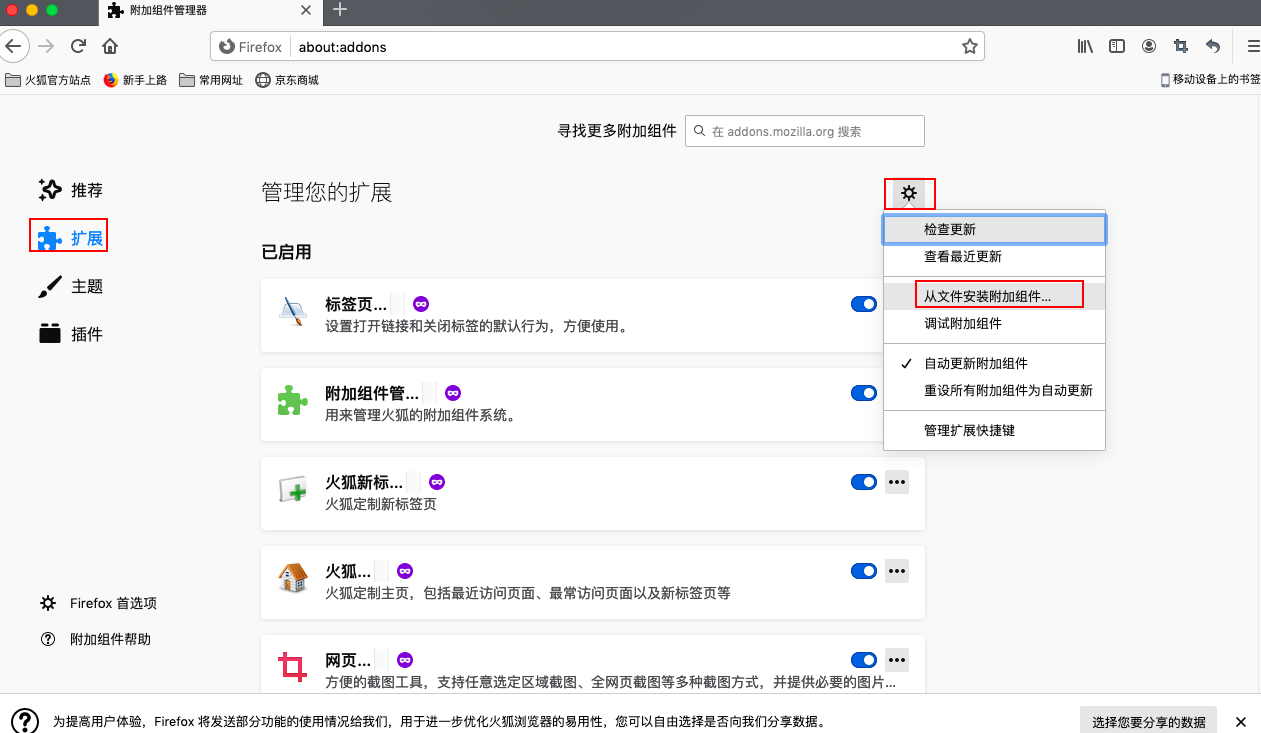
Task: Choose 查看最近更新 menu entry
Action: coord(995,256)
